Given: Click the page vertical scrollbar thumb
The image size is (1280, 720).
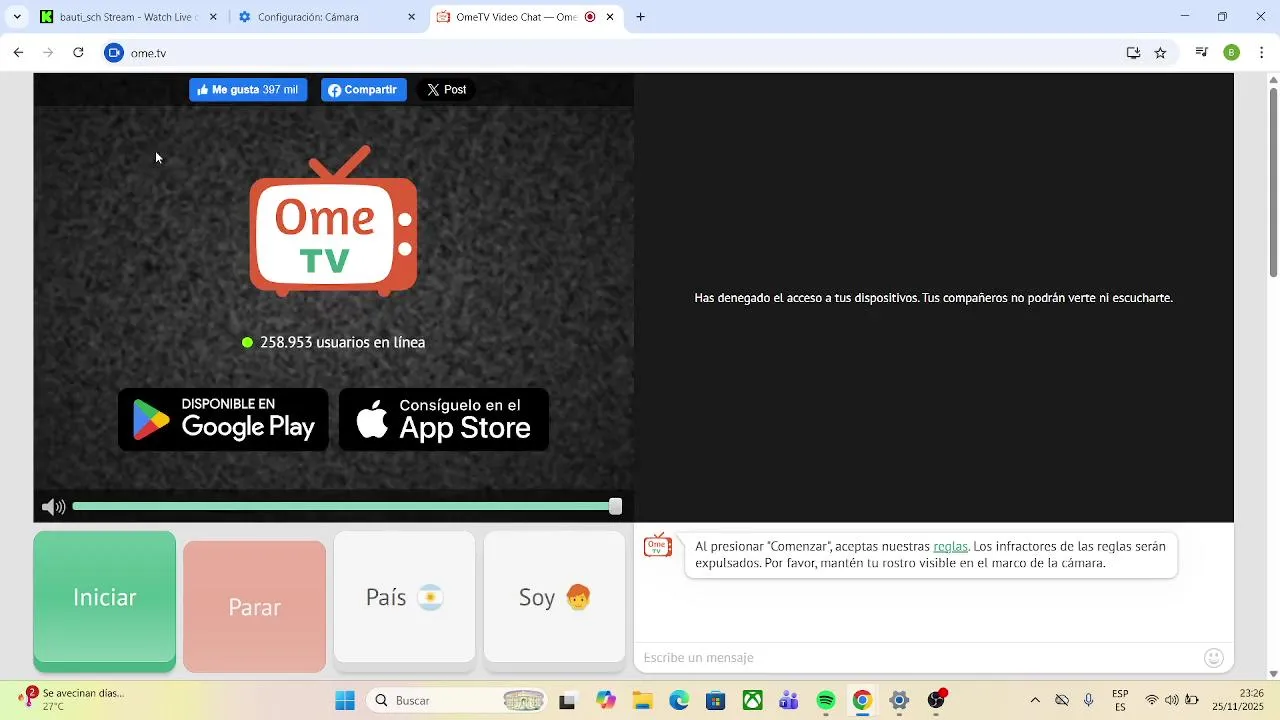Looking at the screenshot, I should (1273, 182).
